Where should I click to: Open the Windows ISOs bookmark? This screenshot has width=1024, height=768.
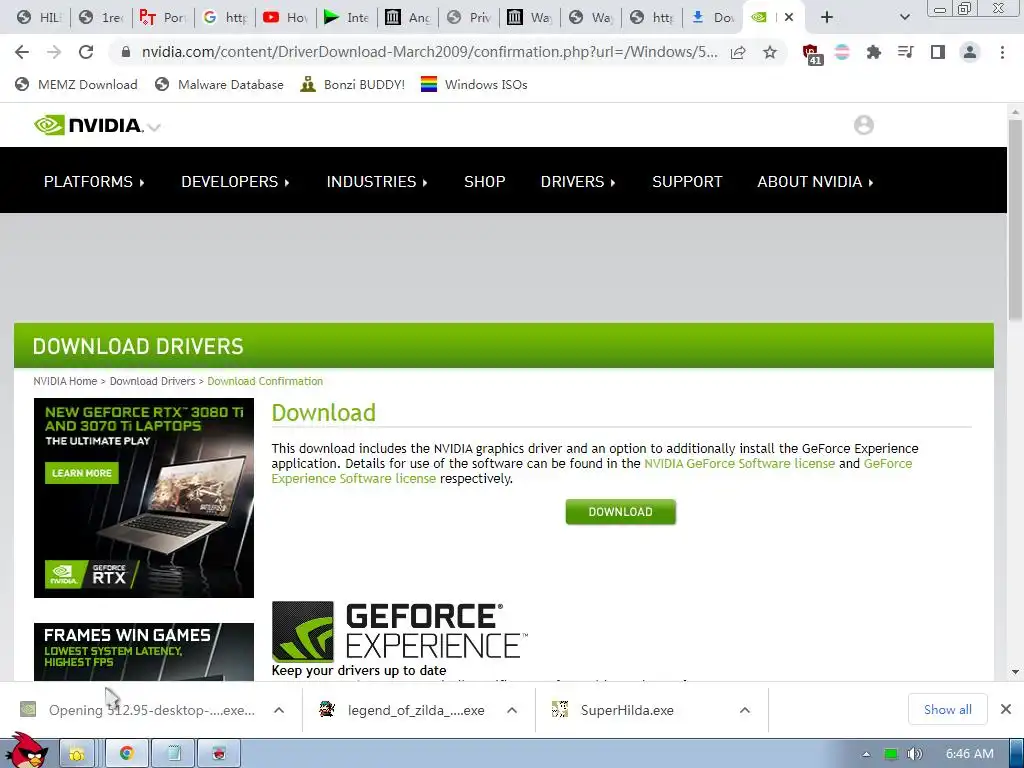pos(474,84)
